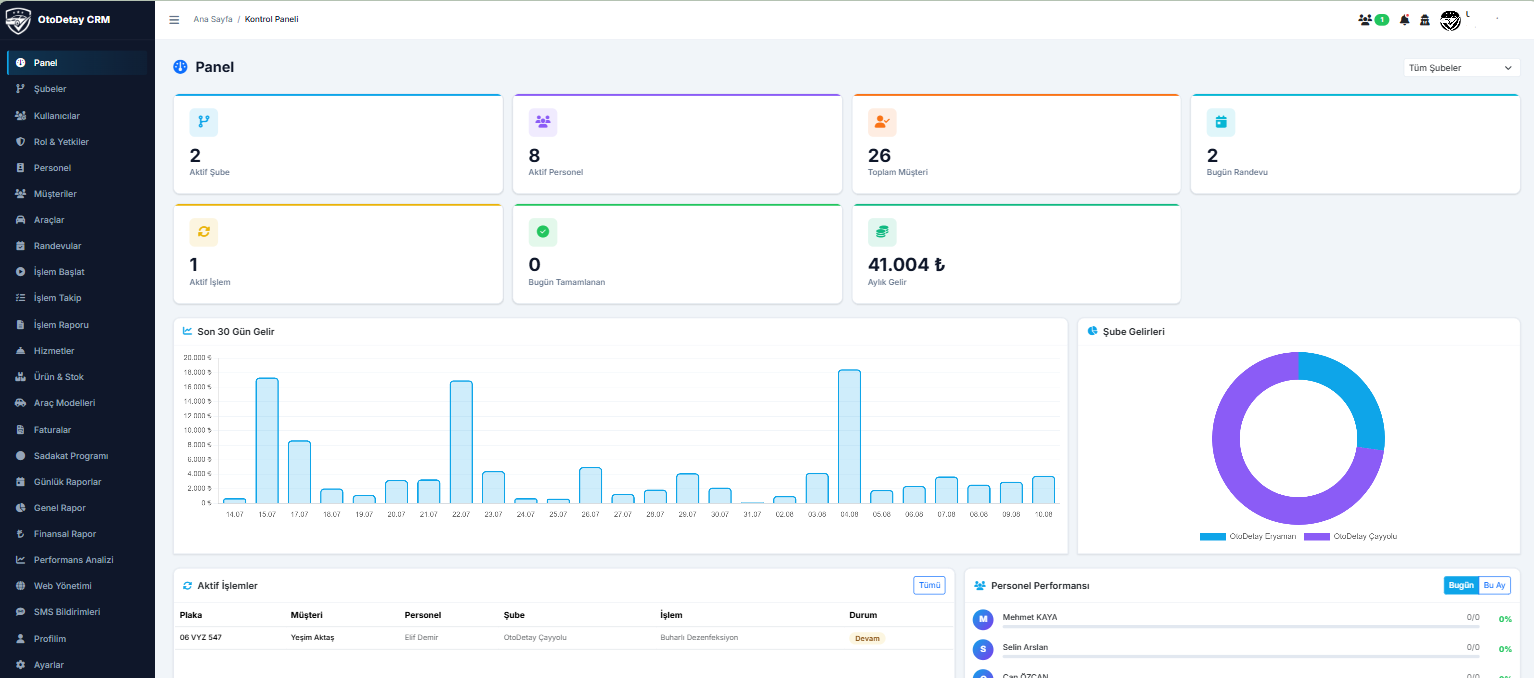Follow the Ana Sayfa breadcrumb link
1534x678 pixels.
(x=212, y=20)
